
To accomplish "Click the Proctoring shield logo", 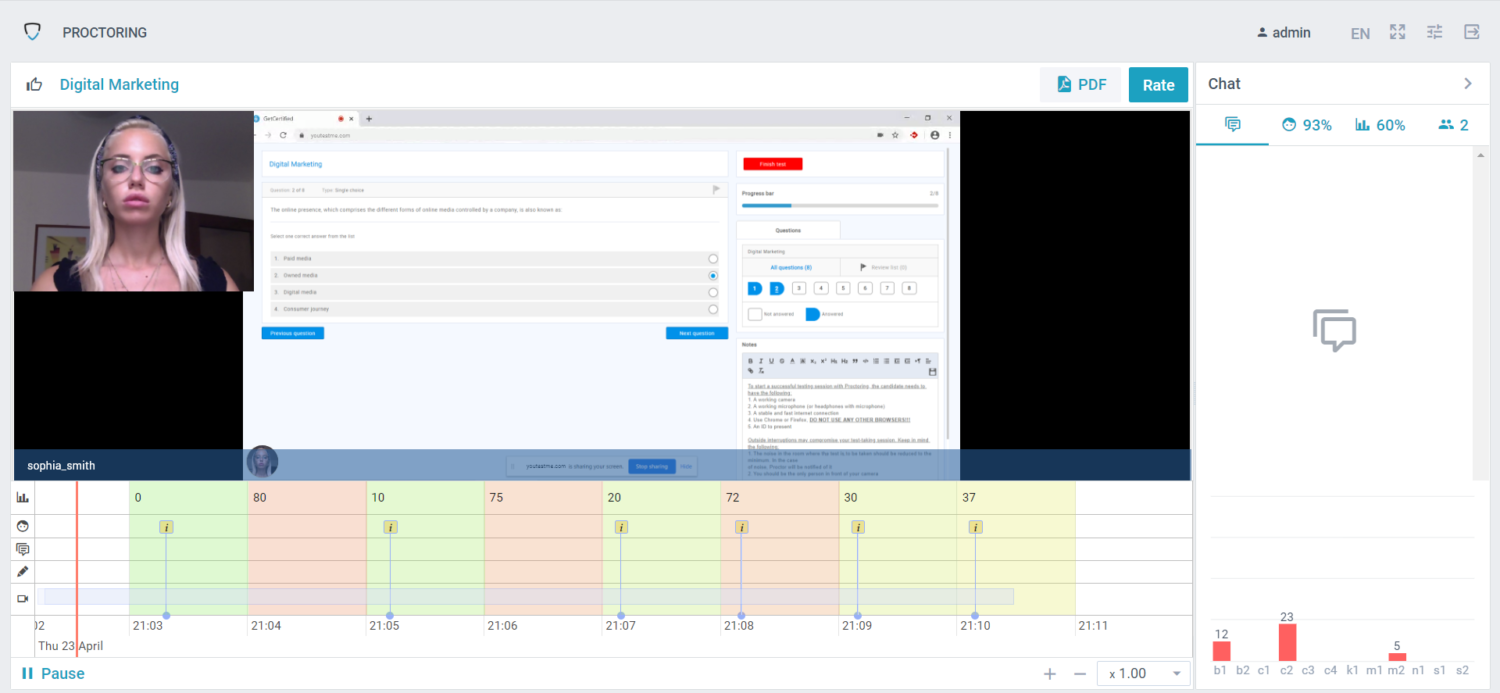I will (33, 32).
